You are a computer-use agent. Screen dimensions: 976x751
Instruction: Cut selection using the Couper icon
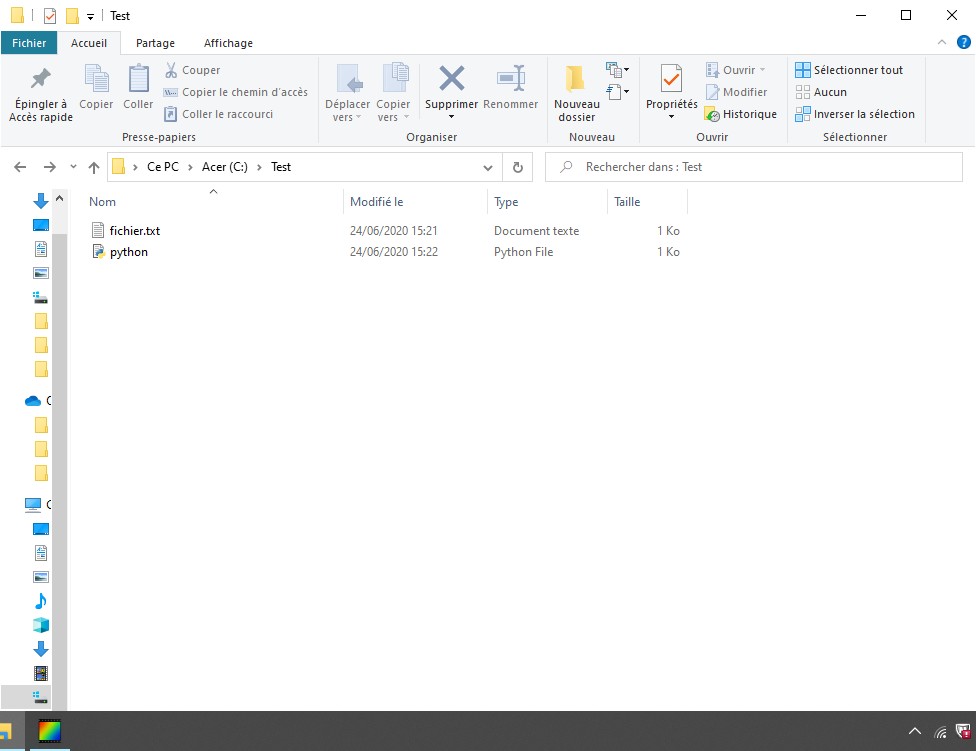coord(172,70)
